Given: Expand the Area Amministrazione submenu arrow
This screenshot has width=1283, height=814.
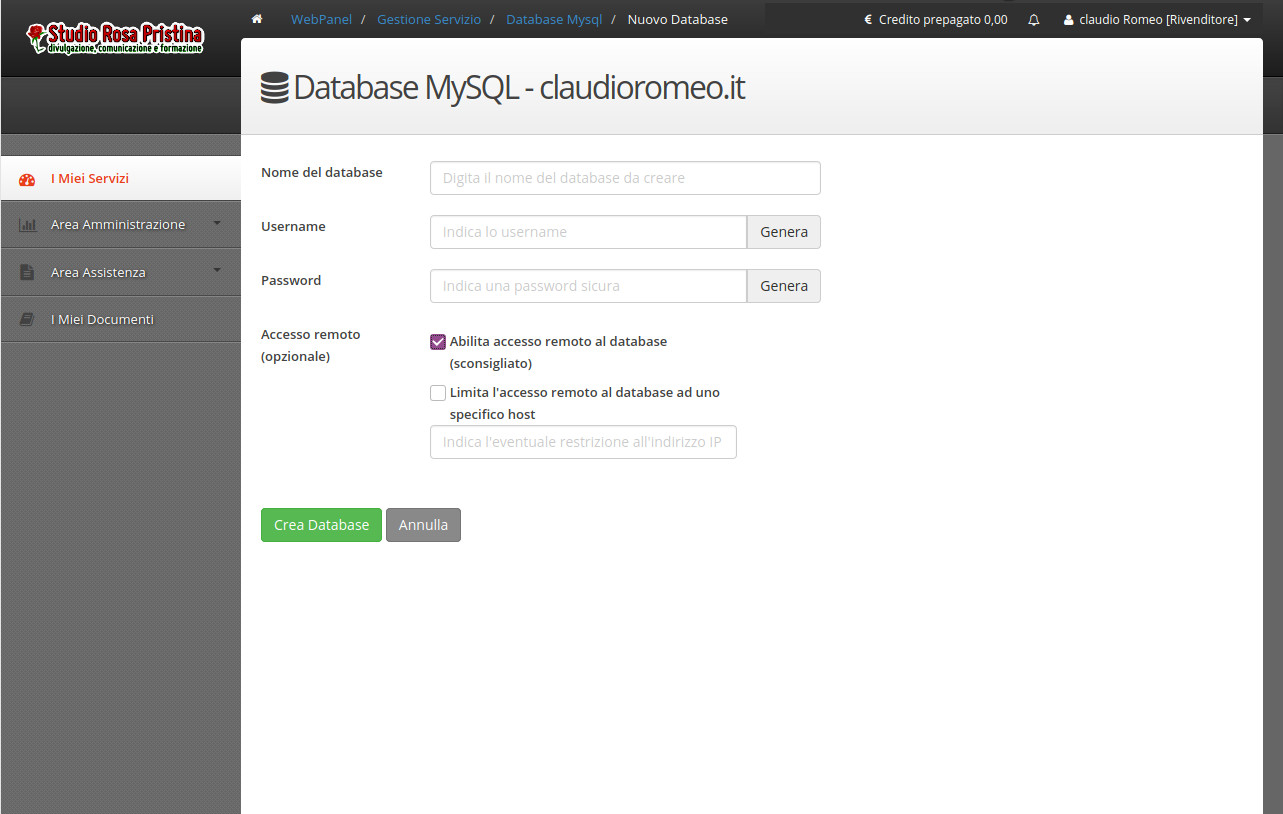Looking at the screenshot, I should point(217,224).
